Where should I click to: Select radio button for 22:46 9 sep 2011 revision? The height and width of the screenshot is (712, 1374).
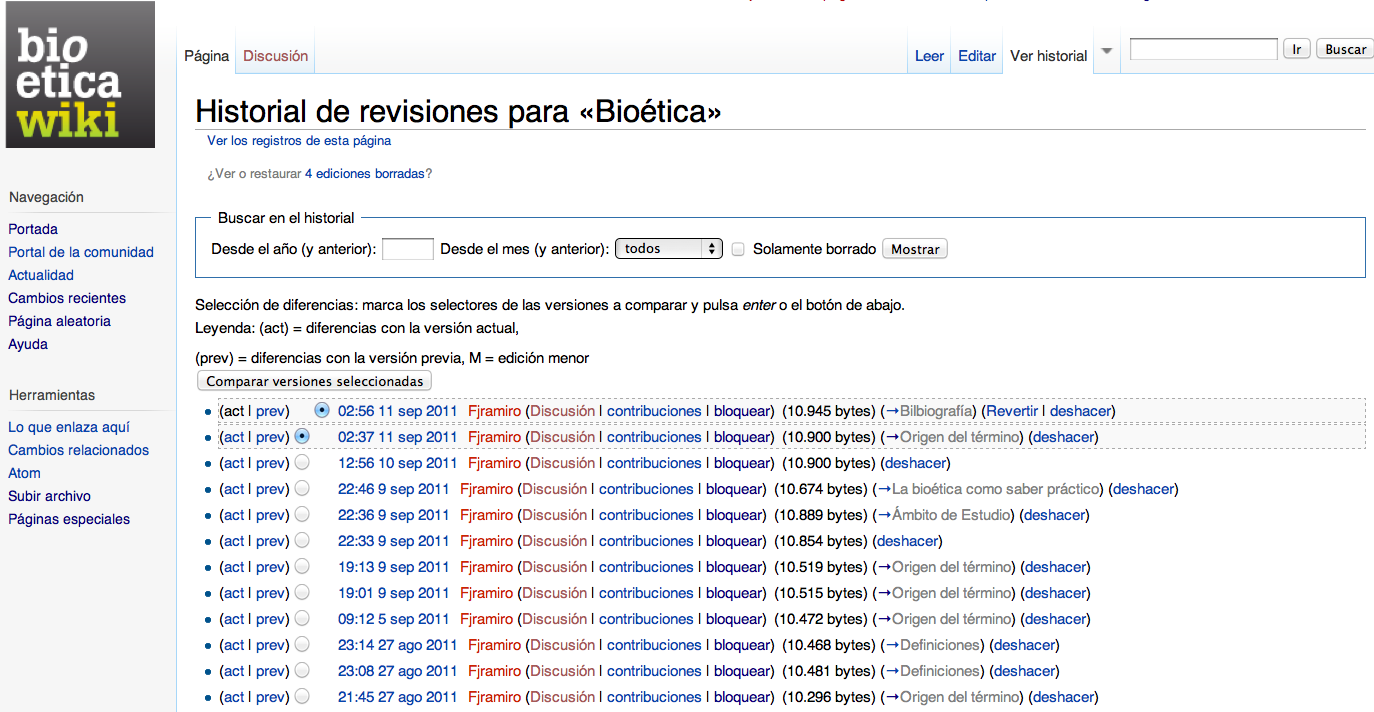click(x=302, y=489)
